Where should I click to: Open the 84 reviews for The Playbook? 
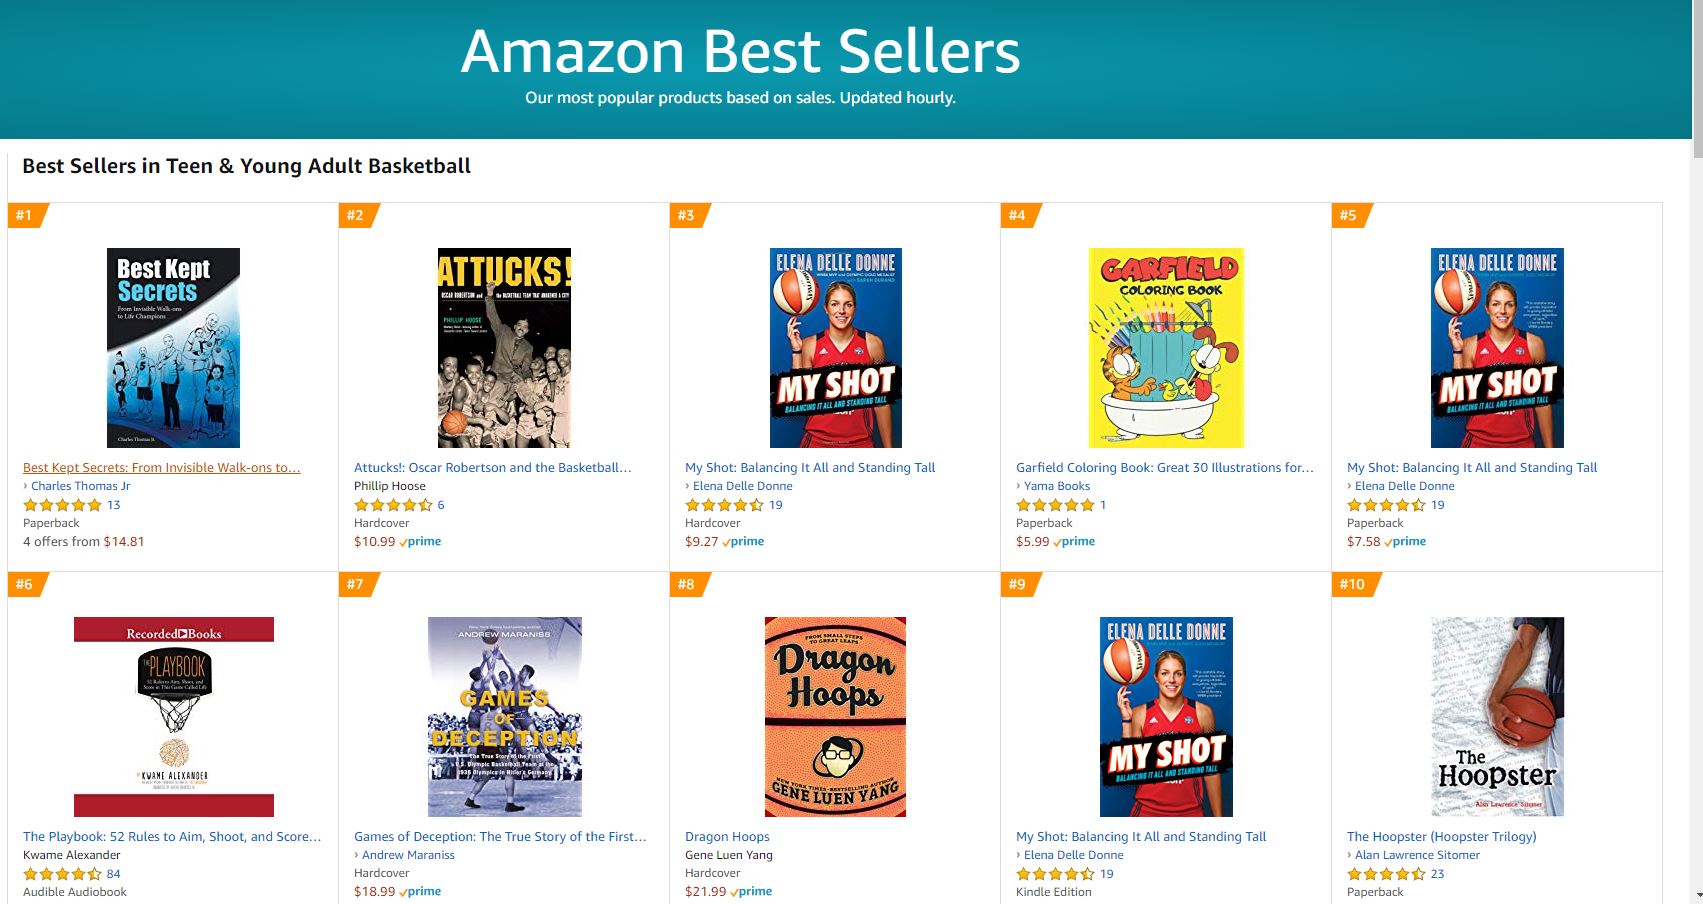point(114,874)
